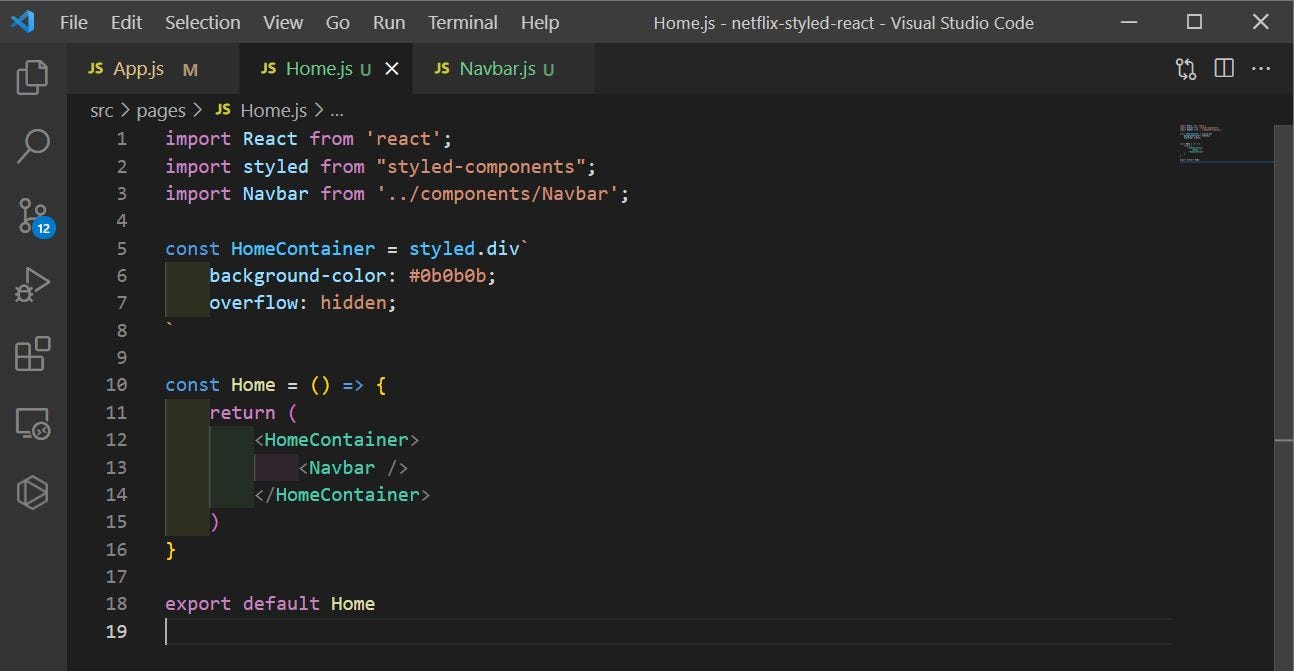
Task: Click the 'return' keyword on line 11
Action: (242, 412)
